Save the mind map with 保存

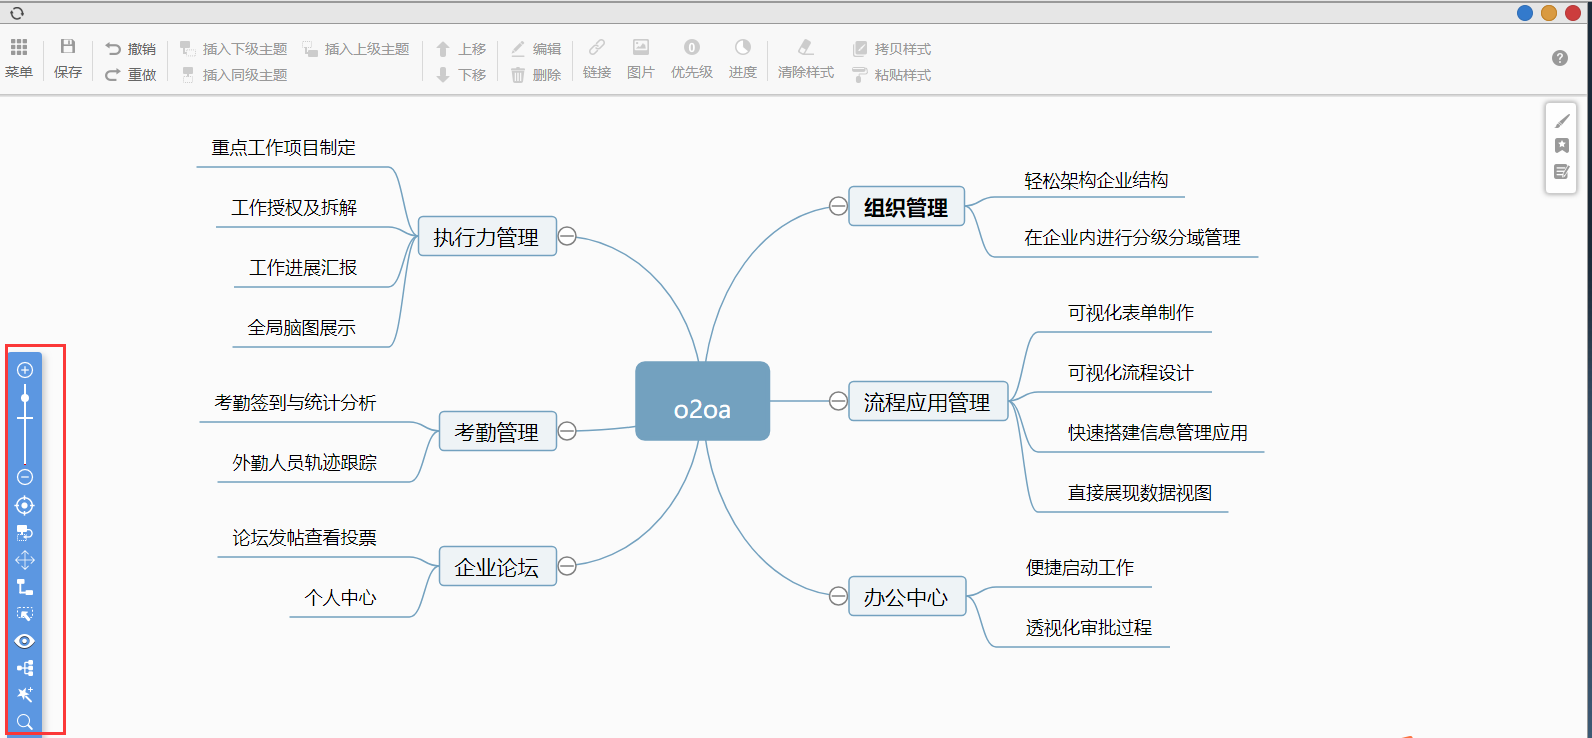(68, 58)
